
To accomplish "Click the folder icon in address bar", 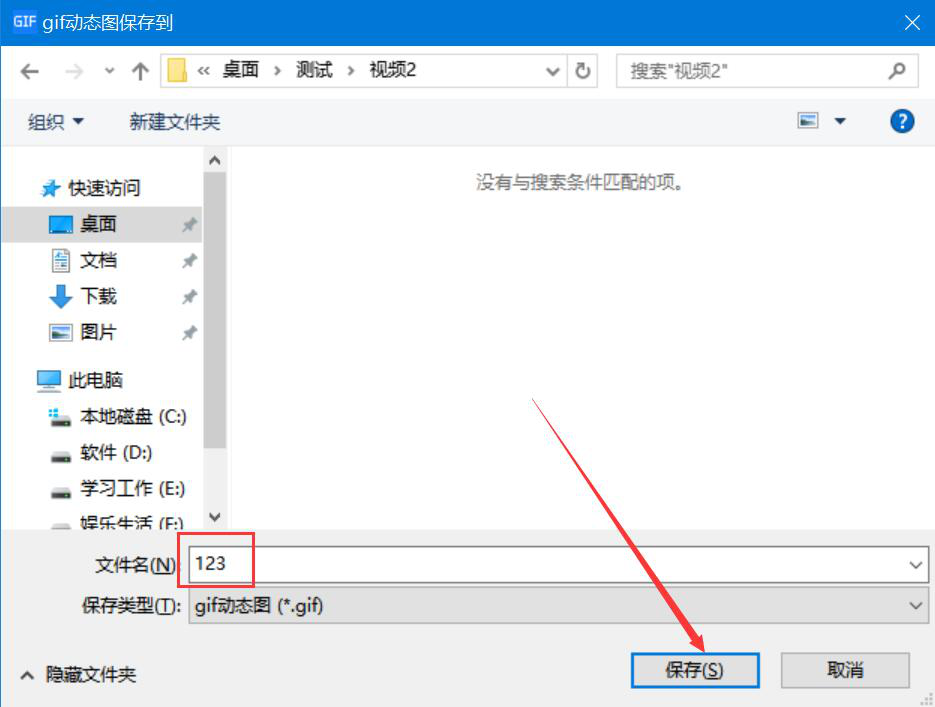I will [177, 70].
